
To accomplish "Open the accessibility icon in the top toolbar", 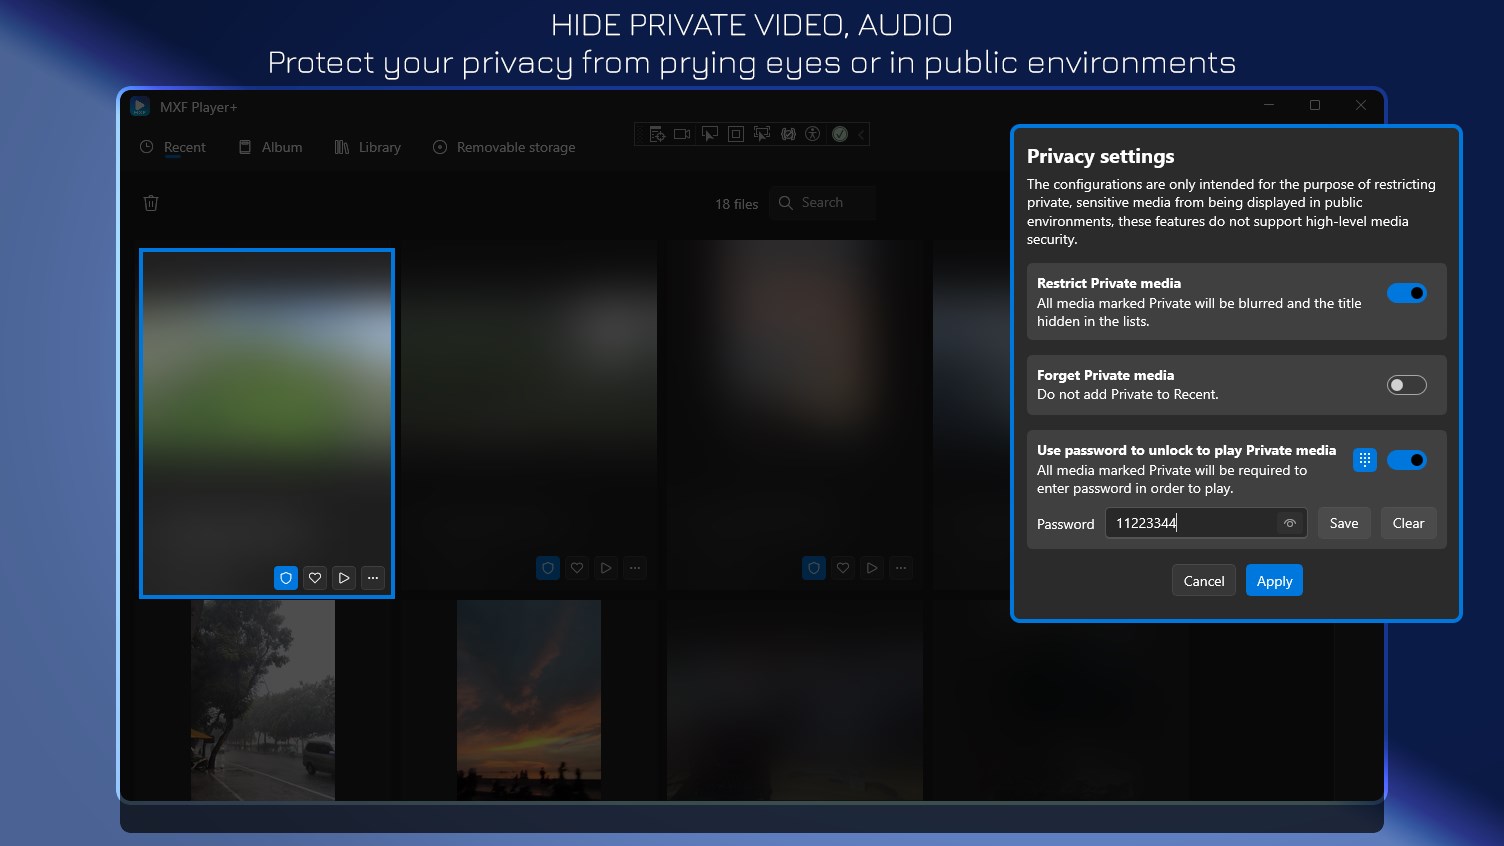I will 813,133.
